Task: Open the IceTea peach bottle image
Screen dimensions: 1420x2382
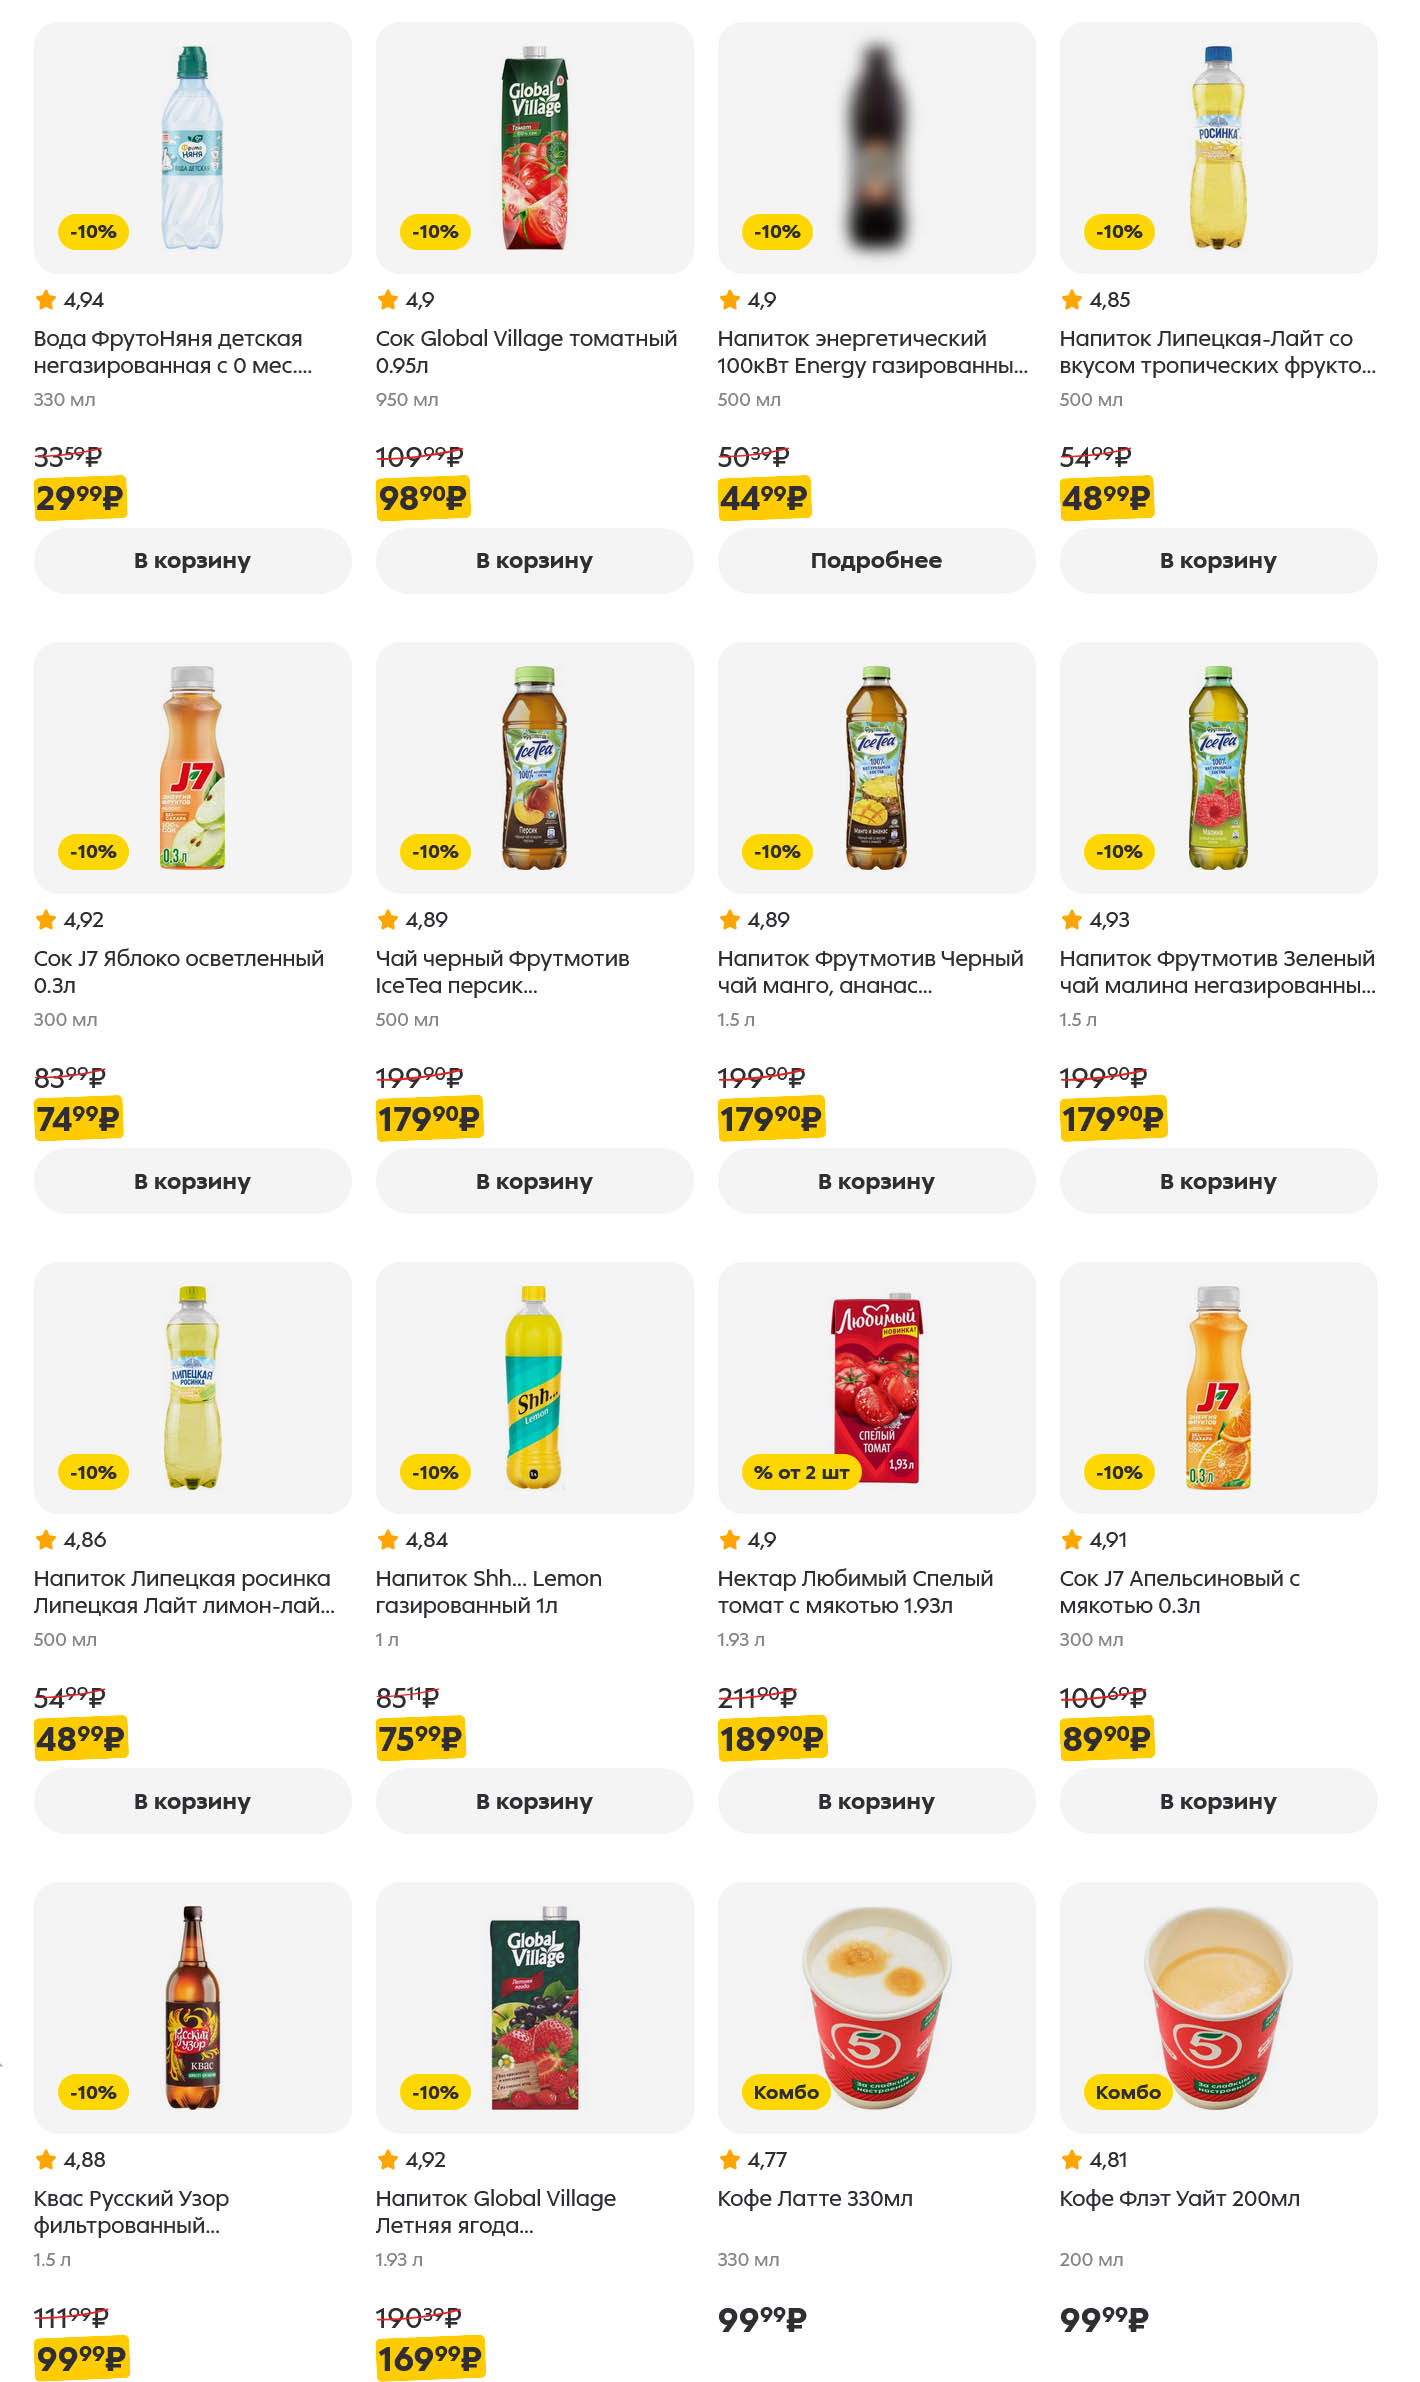Action: pos(534,768)
